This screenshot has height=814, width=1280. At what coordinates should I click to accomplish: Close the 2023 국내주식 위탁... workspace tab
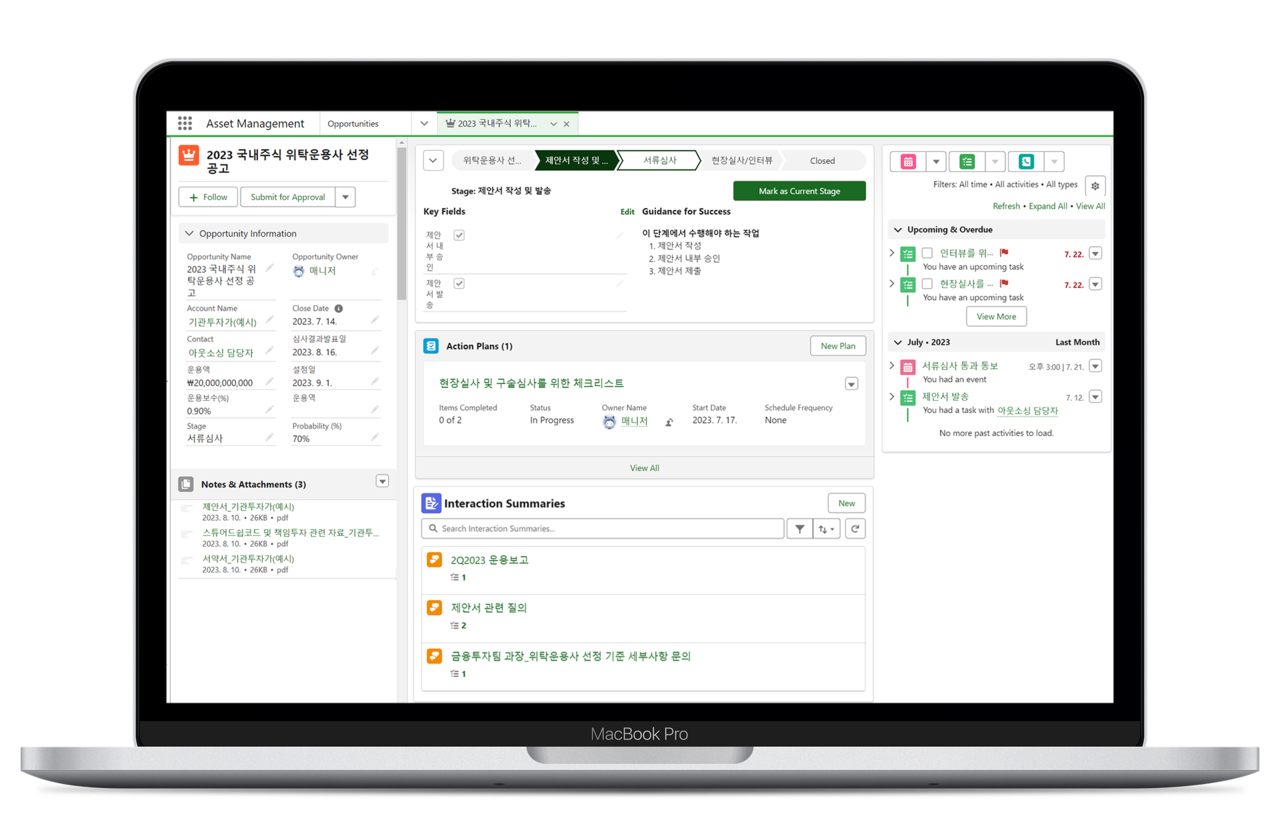(567, 124)
